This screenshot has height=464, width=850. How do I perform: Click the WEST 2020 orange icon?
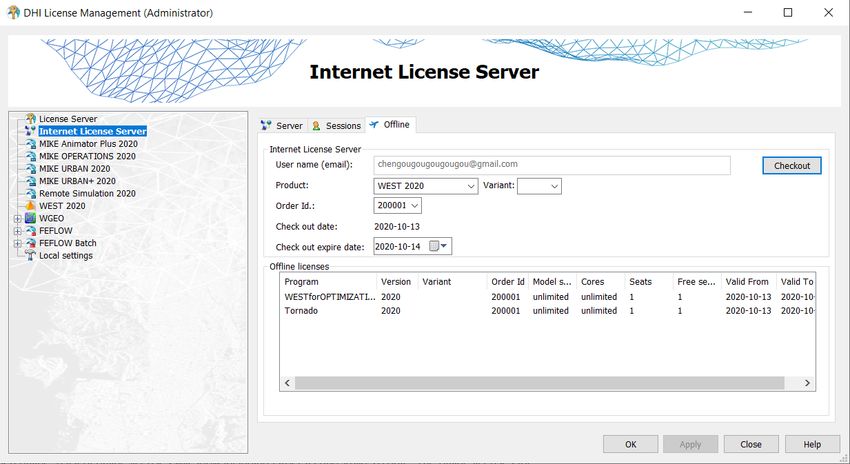(30, 206)
